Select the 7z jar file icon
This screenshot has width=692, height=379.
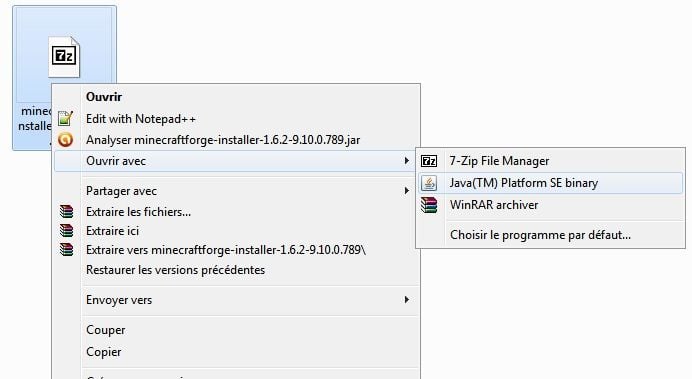64,57
